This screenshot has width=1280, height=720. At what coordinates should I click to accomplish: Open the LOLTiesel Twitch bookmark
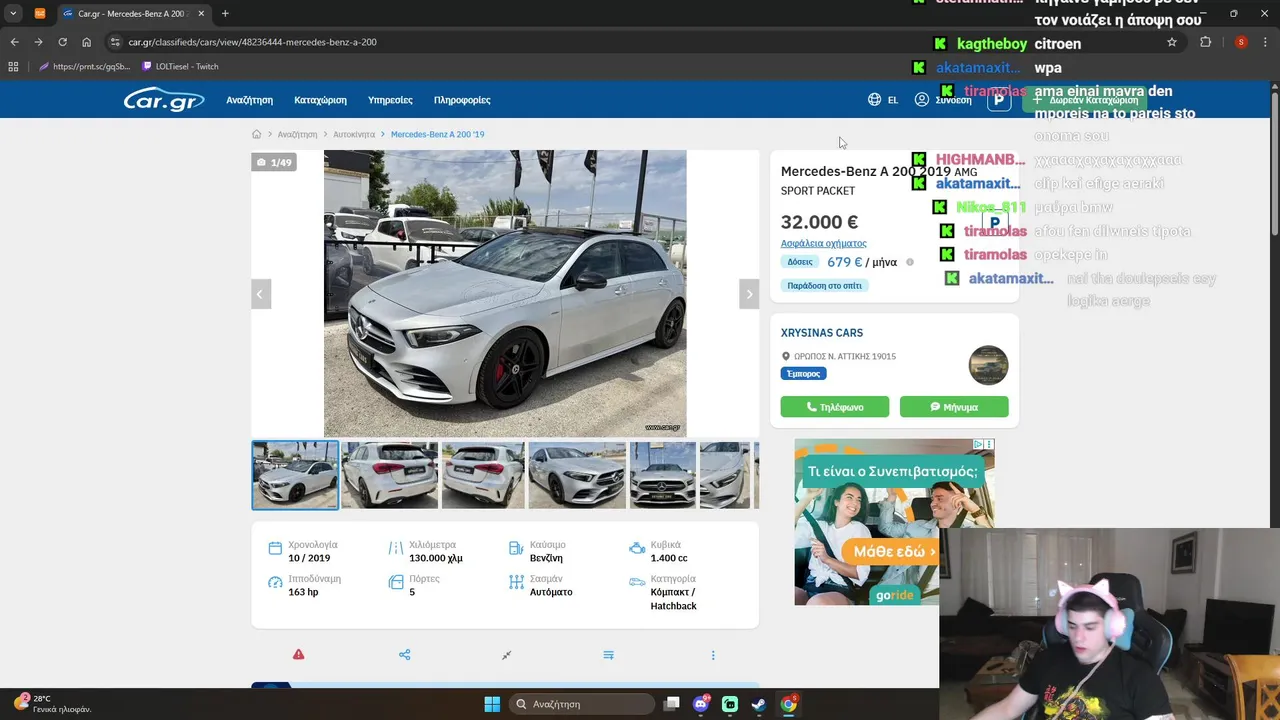point(180,66)
